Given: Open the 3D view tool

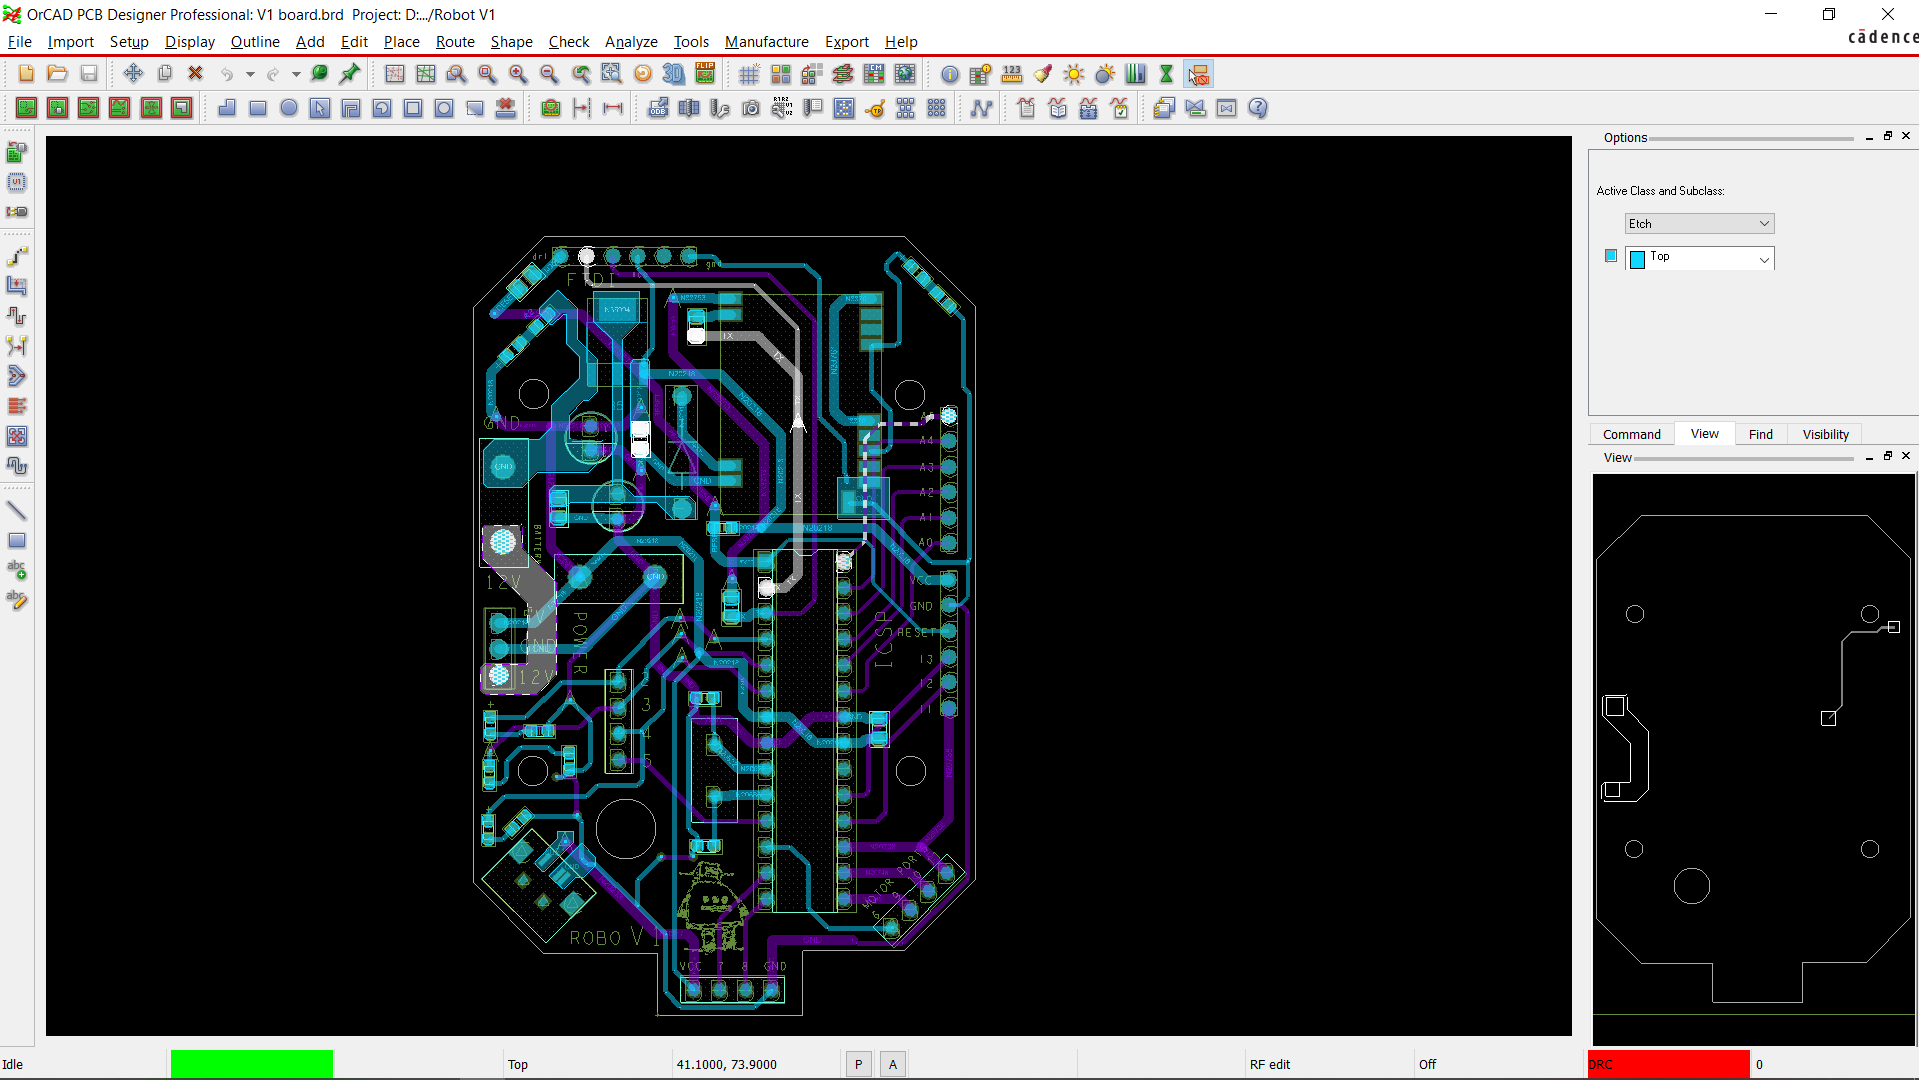Looking at the screenshot, I should [x=674, y=74].
